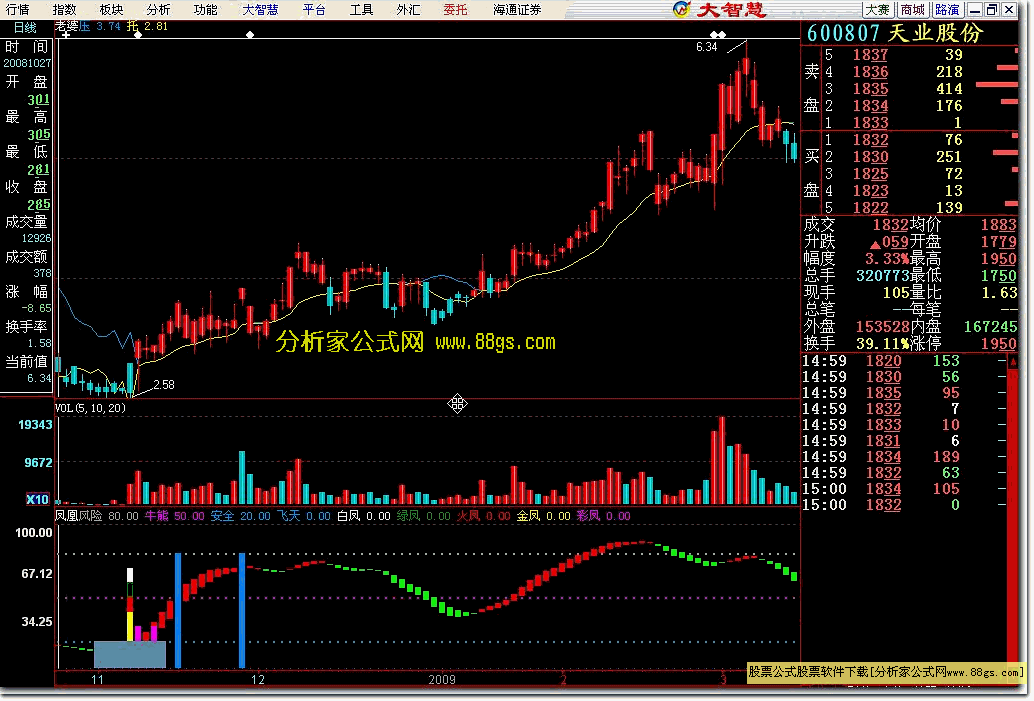Open the 工具 menu
The image size is (1034, 701).
pos(361,9)
